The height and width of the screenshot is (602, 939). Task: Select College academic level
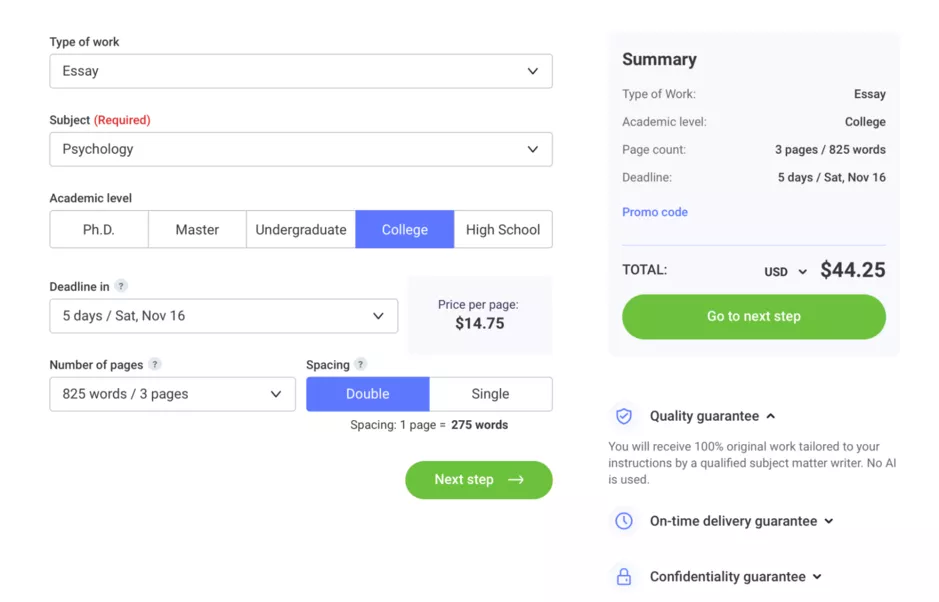click(x=405, y=229)
